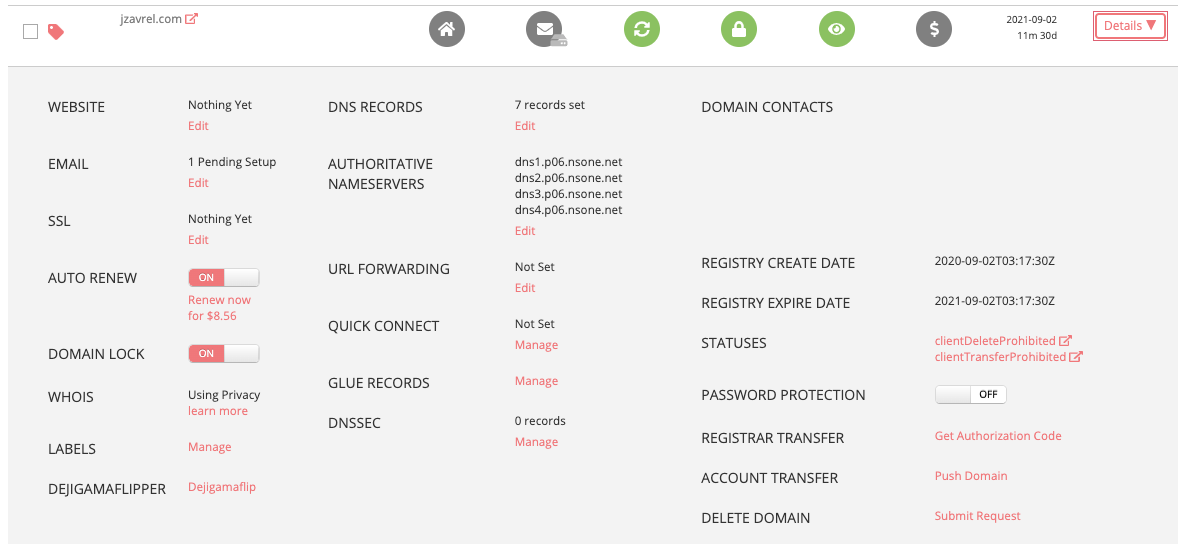Check the jzavrel.com domain checkbox
The width and height of the screenshot is (1184, 544).
[x=30, y=32]
